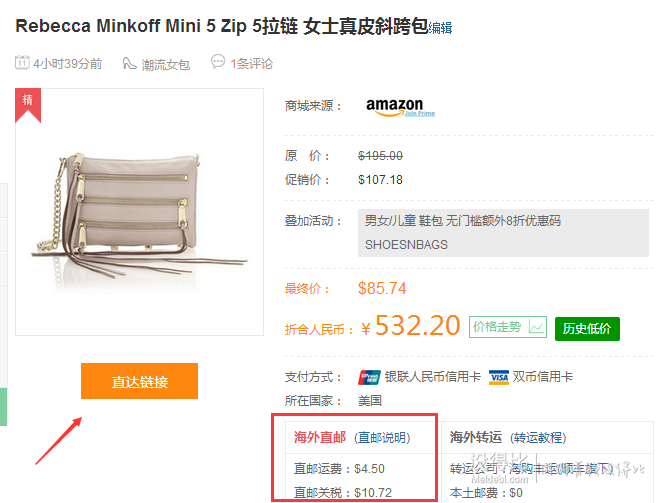Switch to the 海外转运 tab
This screenshot has width=656, height=503.
pyautogui.click(x=476, y=437)
